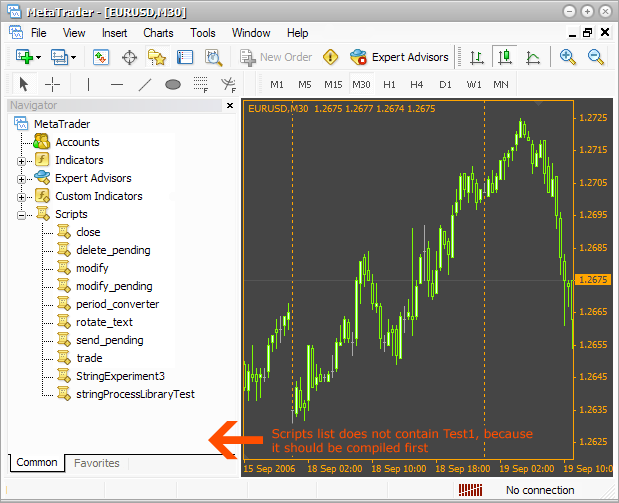Switch to the M15 timeframe

point(333,84)
